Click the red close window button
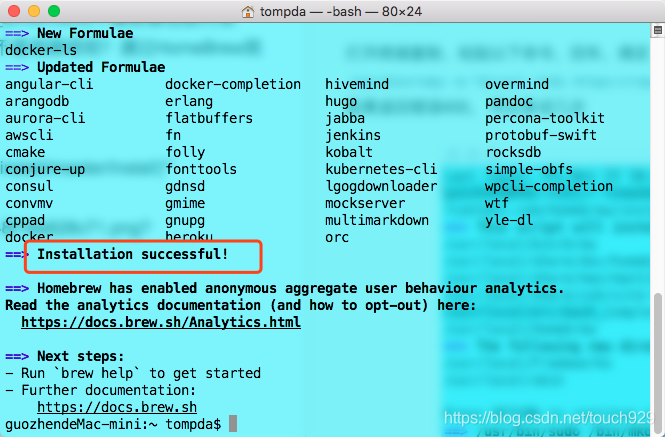 tap(14, 11)
